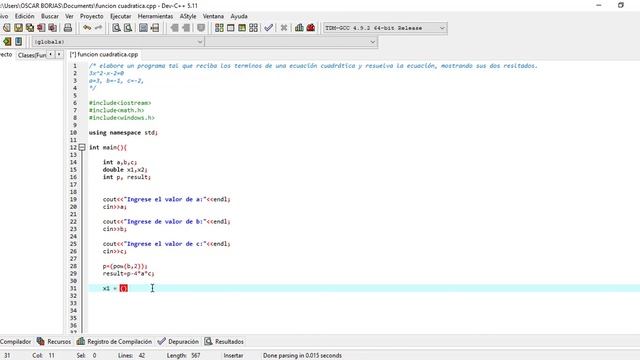Click 'p=(pow(b,2));' code line
The image size is (640, 360).
click(125, 266)
